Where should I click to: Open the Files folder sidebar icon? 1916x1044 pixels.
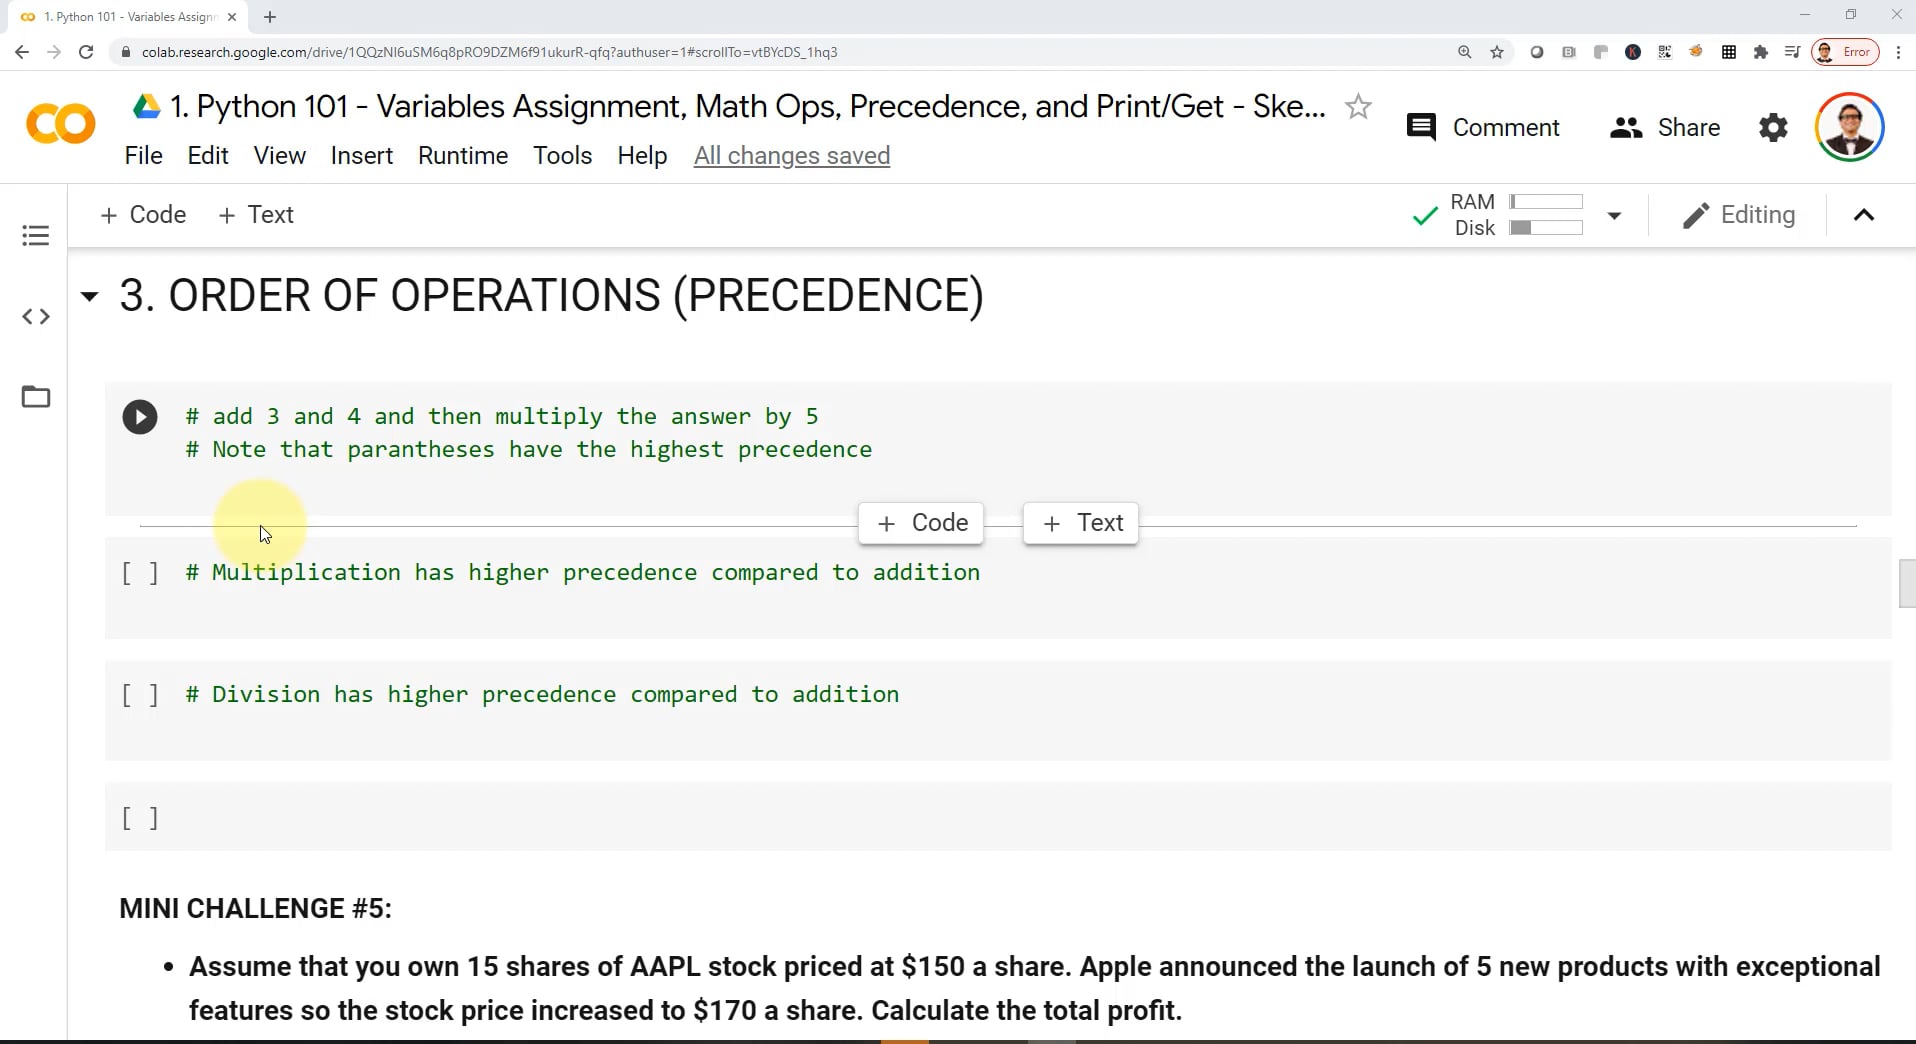point(35,397)
